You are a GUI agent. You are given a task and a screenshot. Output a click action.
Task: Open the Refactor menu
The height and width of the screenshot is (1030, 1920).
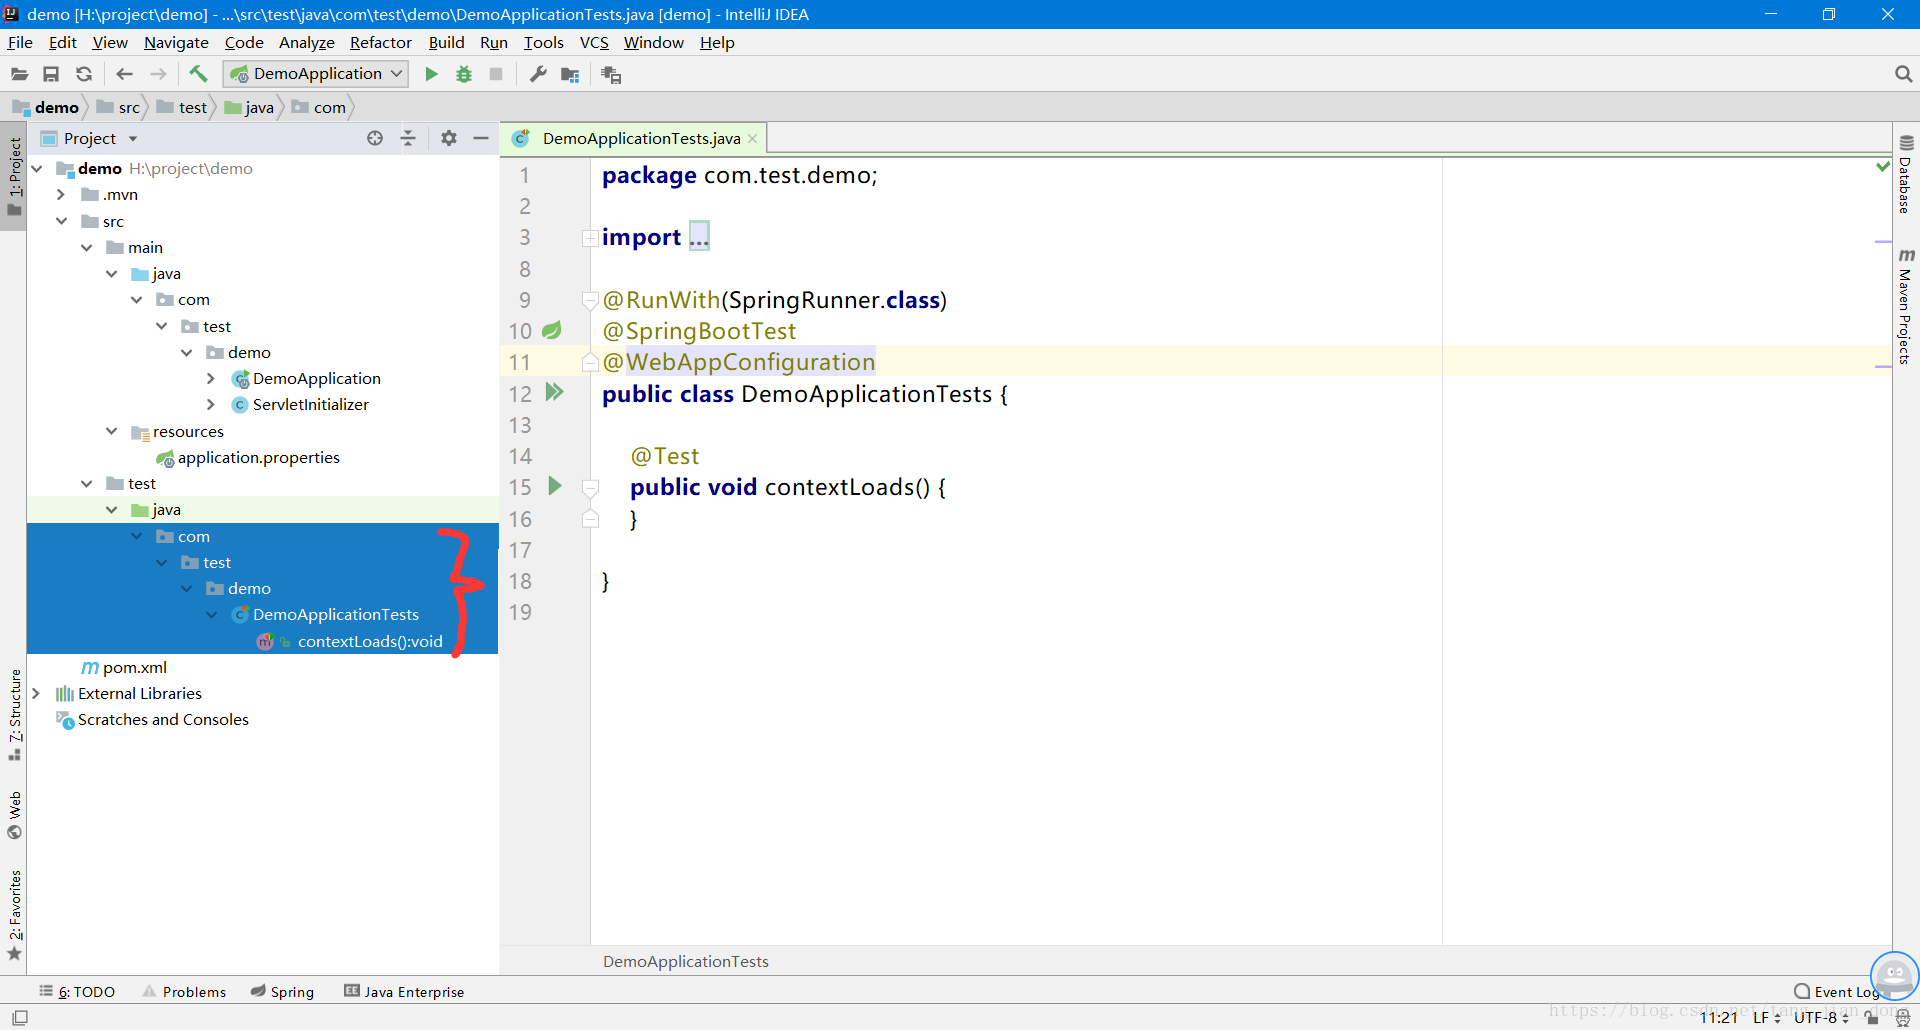(381, 42)
